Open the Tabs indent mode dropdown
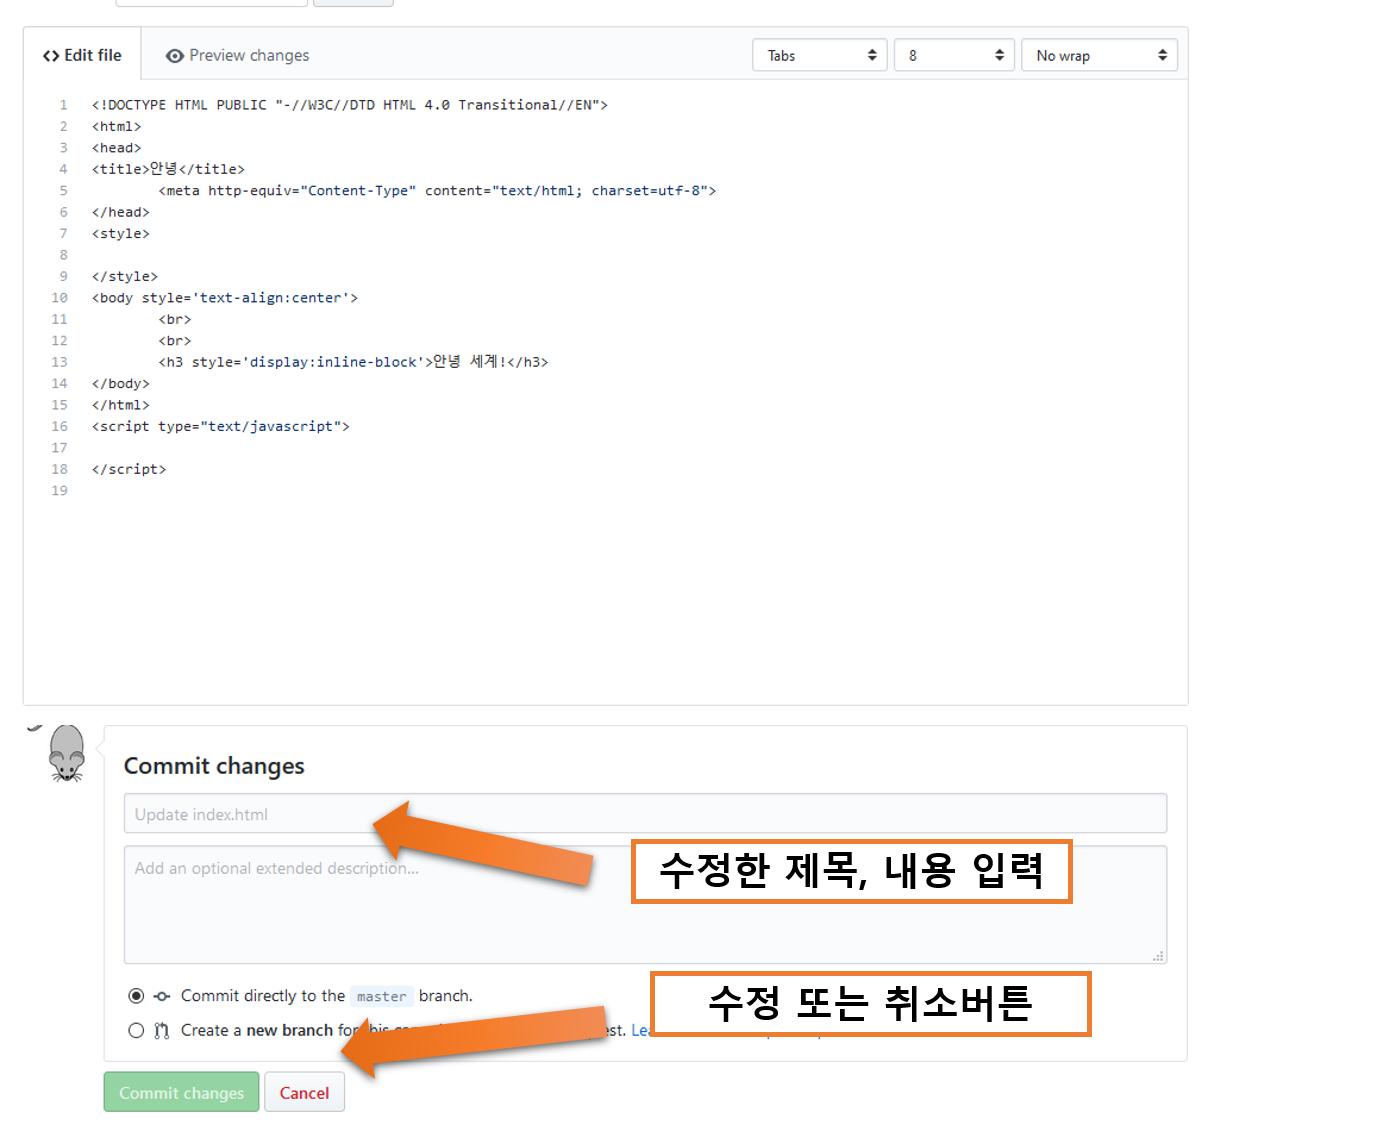The image size is (1377, 1125). [x=820, y=55]
